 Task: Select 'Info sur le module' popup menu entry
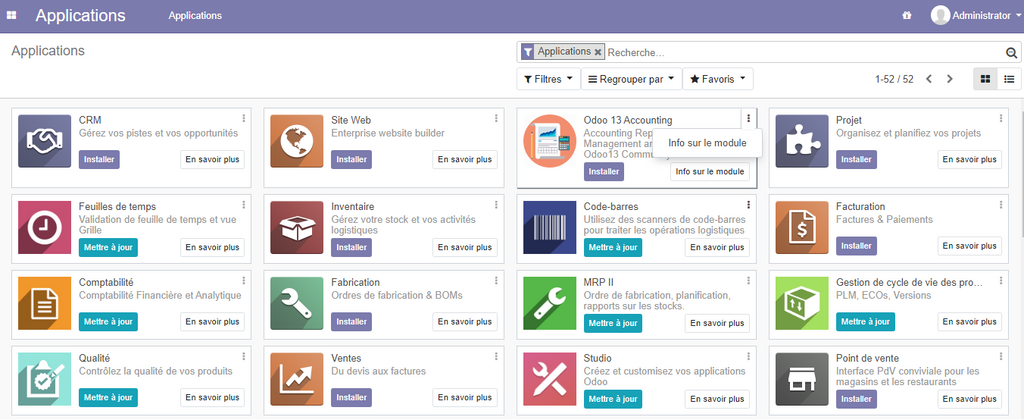(x=707, y=143)
